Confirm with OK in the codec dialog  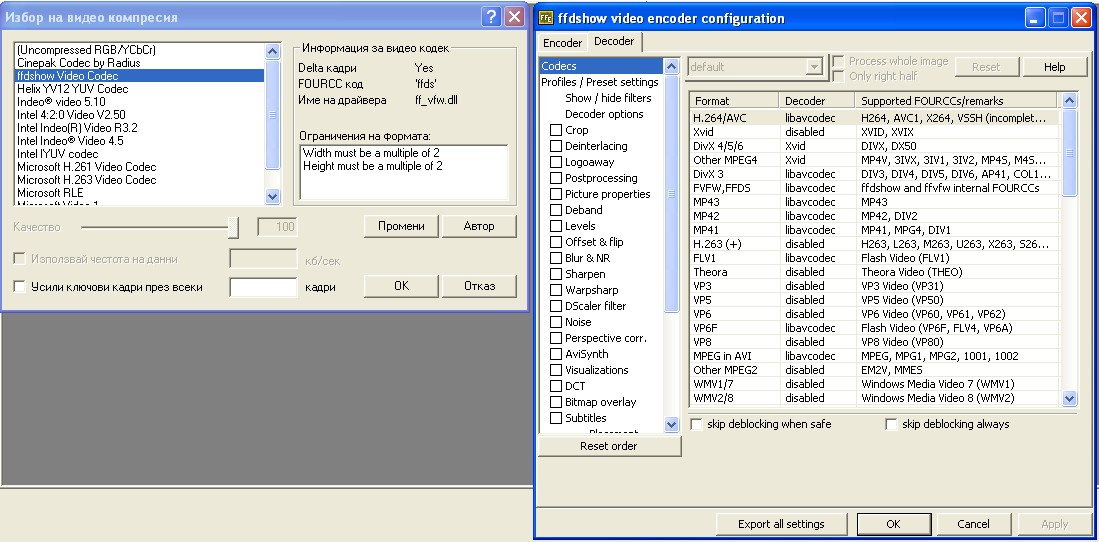[401, 286]
